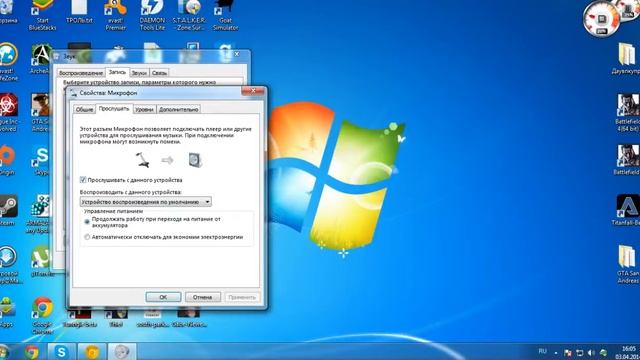Select Запись tab in Звук window
The height and width of the screenshot is (360, 640).
click(118, 72)
